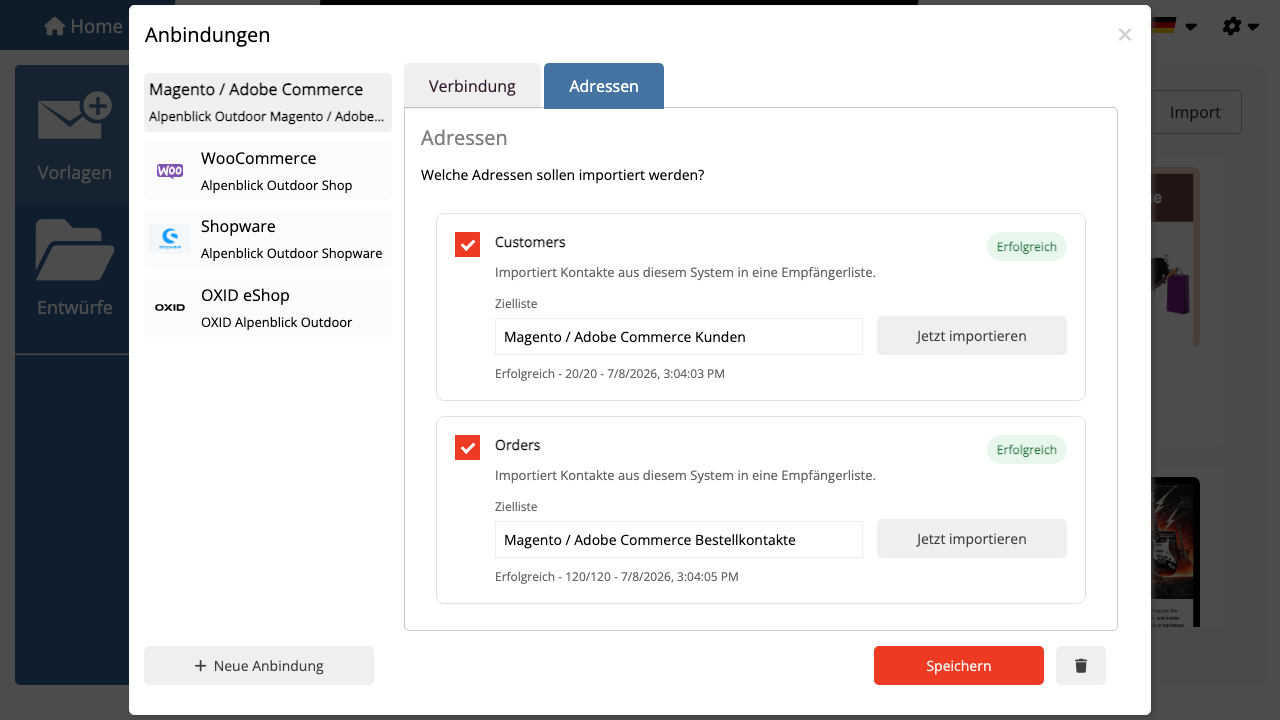Click the Erfolgreich badge for Orders
The image size is (1280, 720).
point(1027,450)
